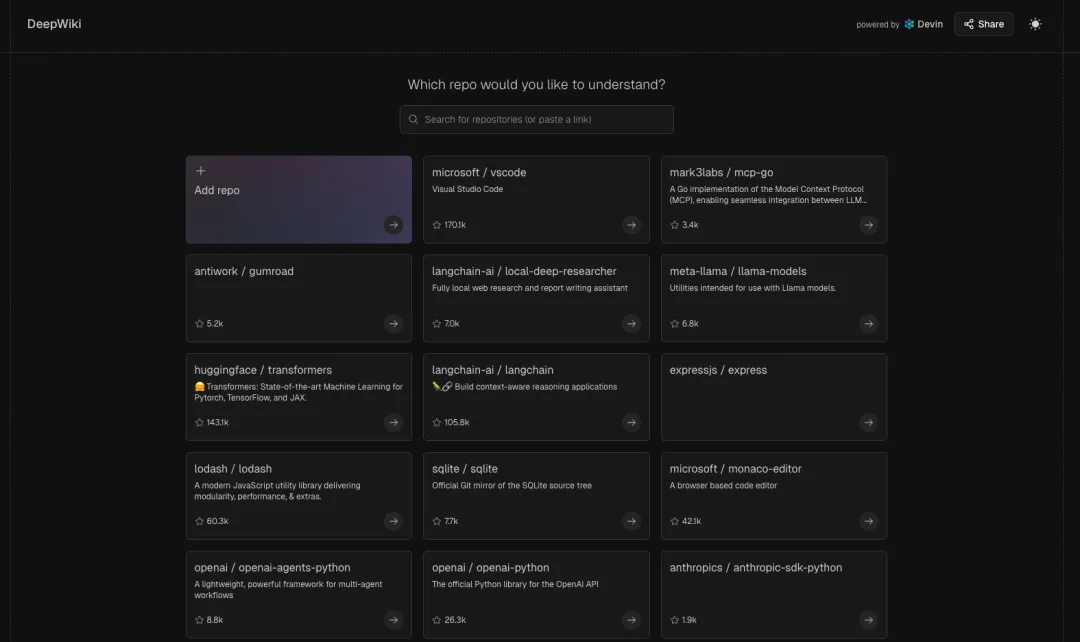Open mark3labs / mcp-go repo title
Viewport: 1080px width, 642px height.
point(721,172)
